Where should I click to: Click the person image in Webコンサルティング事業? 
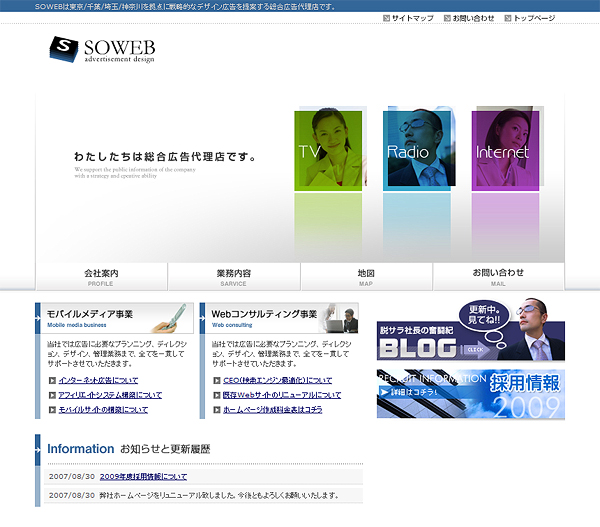(339, 319)
